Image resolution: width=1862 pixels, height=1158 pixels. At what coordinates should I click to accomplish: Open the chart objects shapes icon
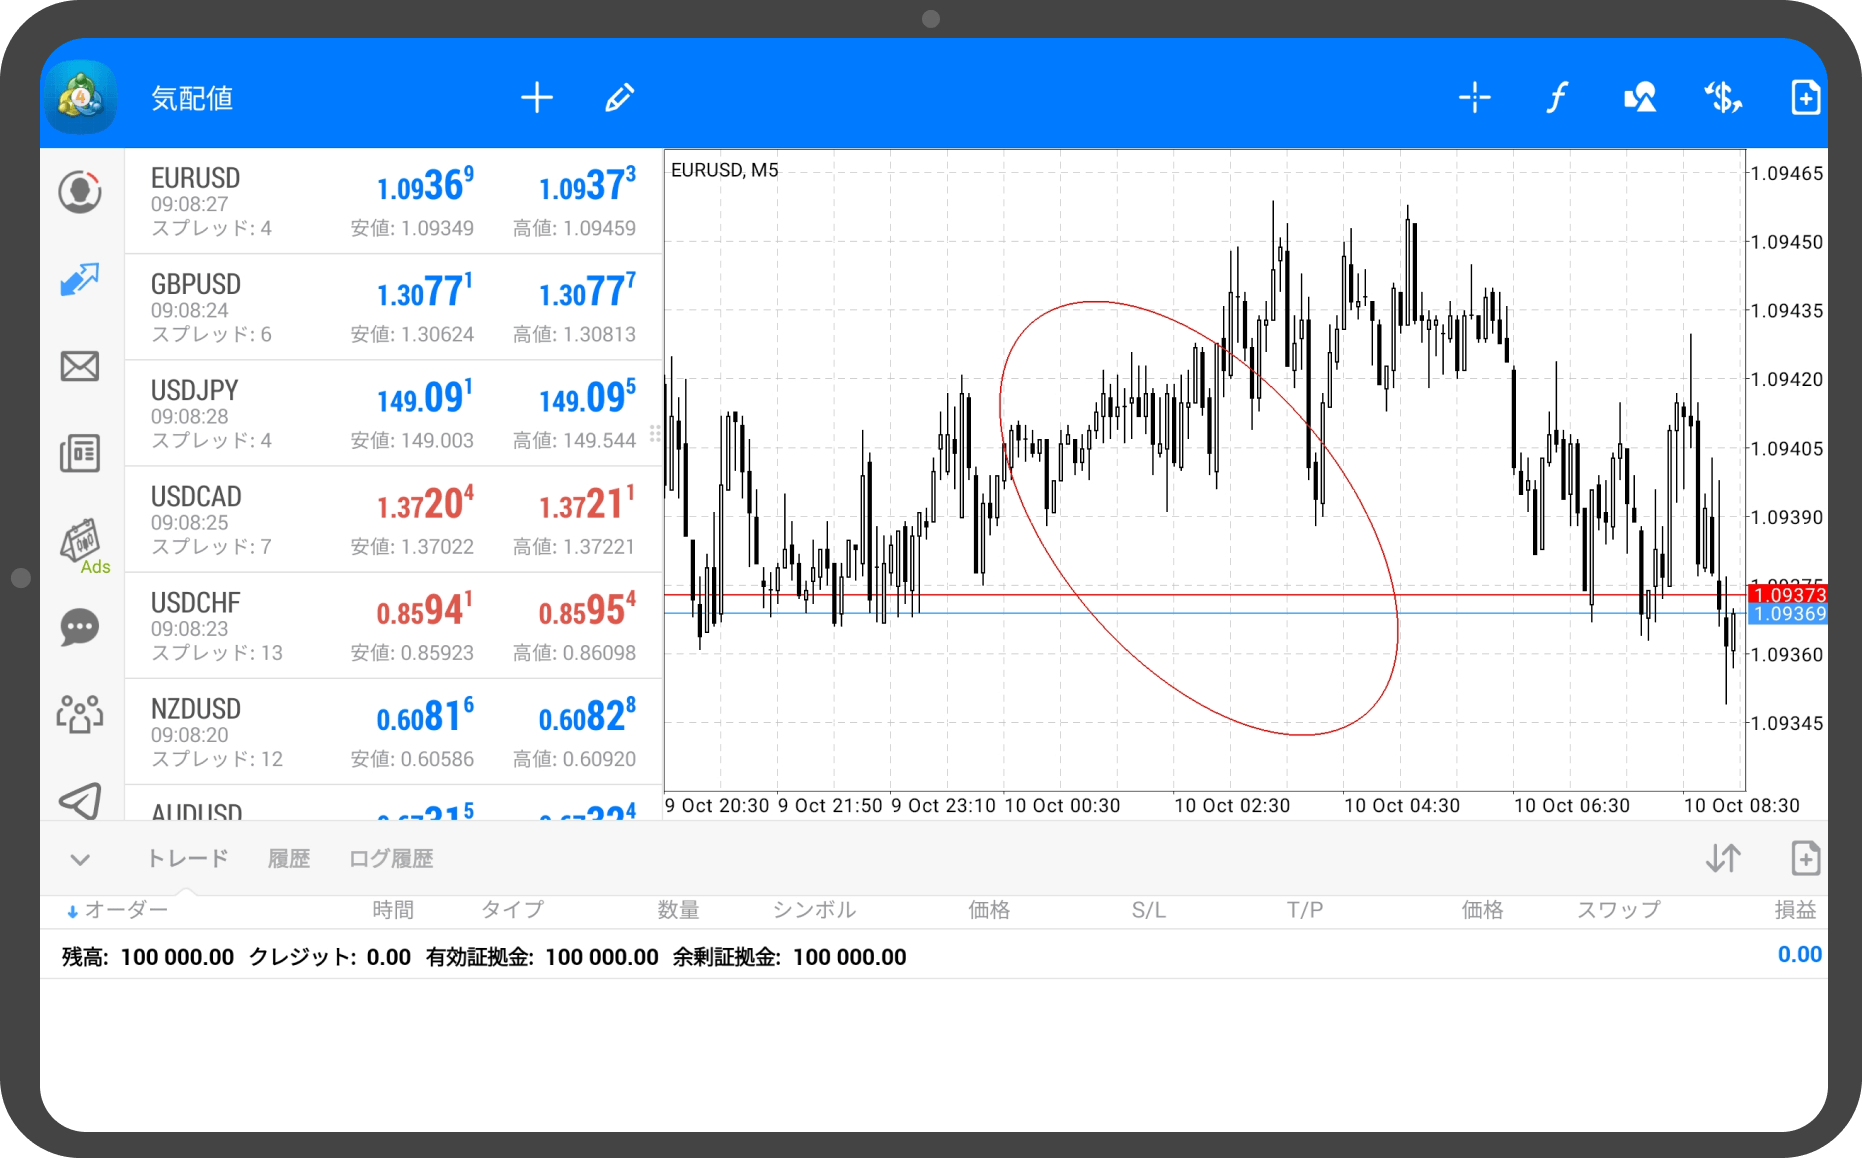pyautogui.click(x=1639, y=98)
